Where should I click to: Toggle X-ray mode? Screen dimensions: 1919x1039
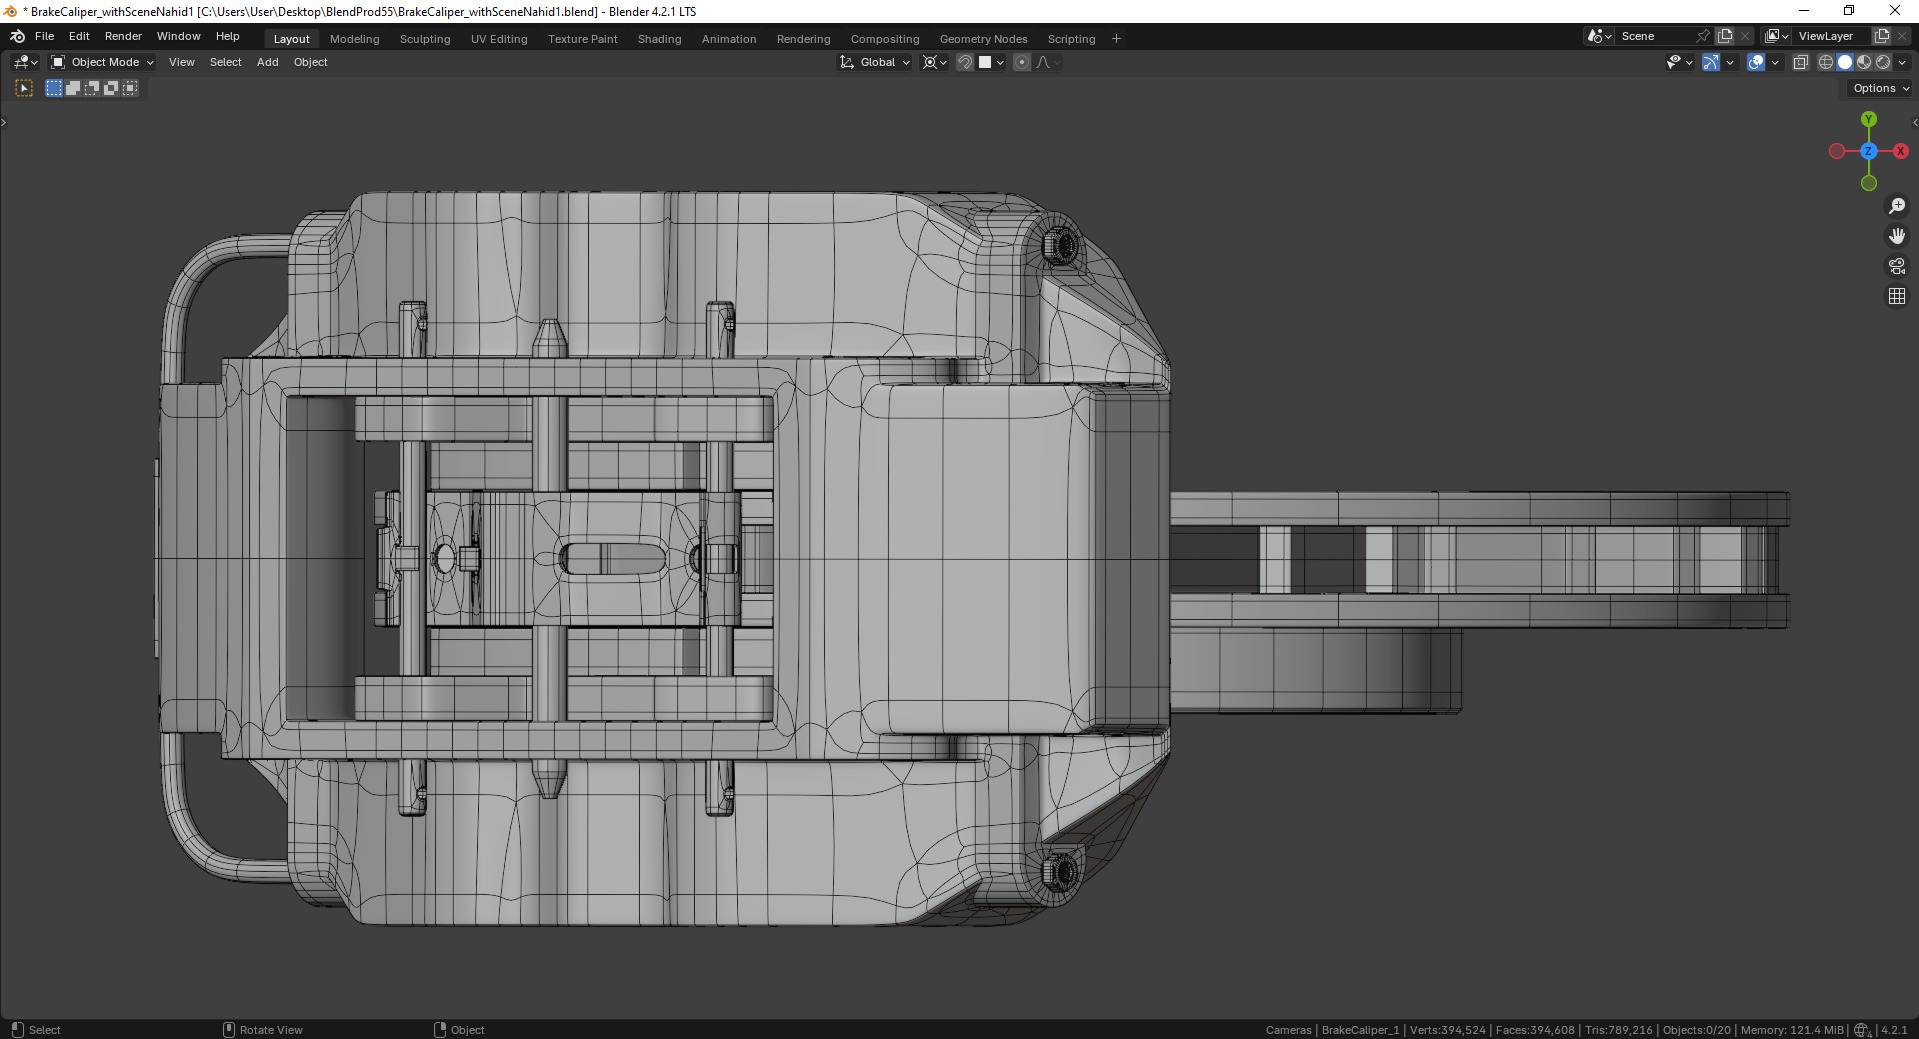(x=1800, y=62)
